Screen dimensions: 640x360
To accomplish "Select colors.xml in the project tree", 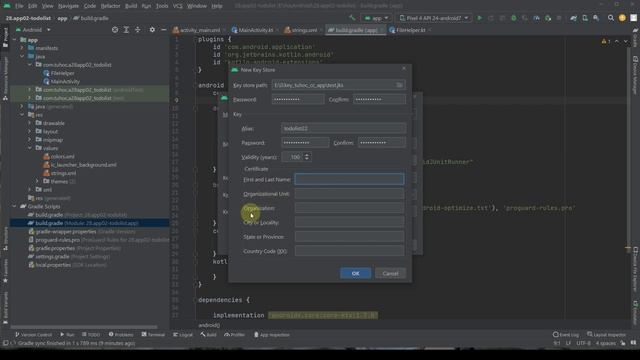I will pos(62,156).
